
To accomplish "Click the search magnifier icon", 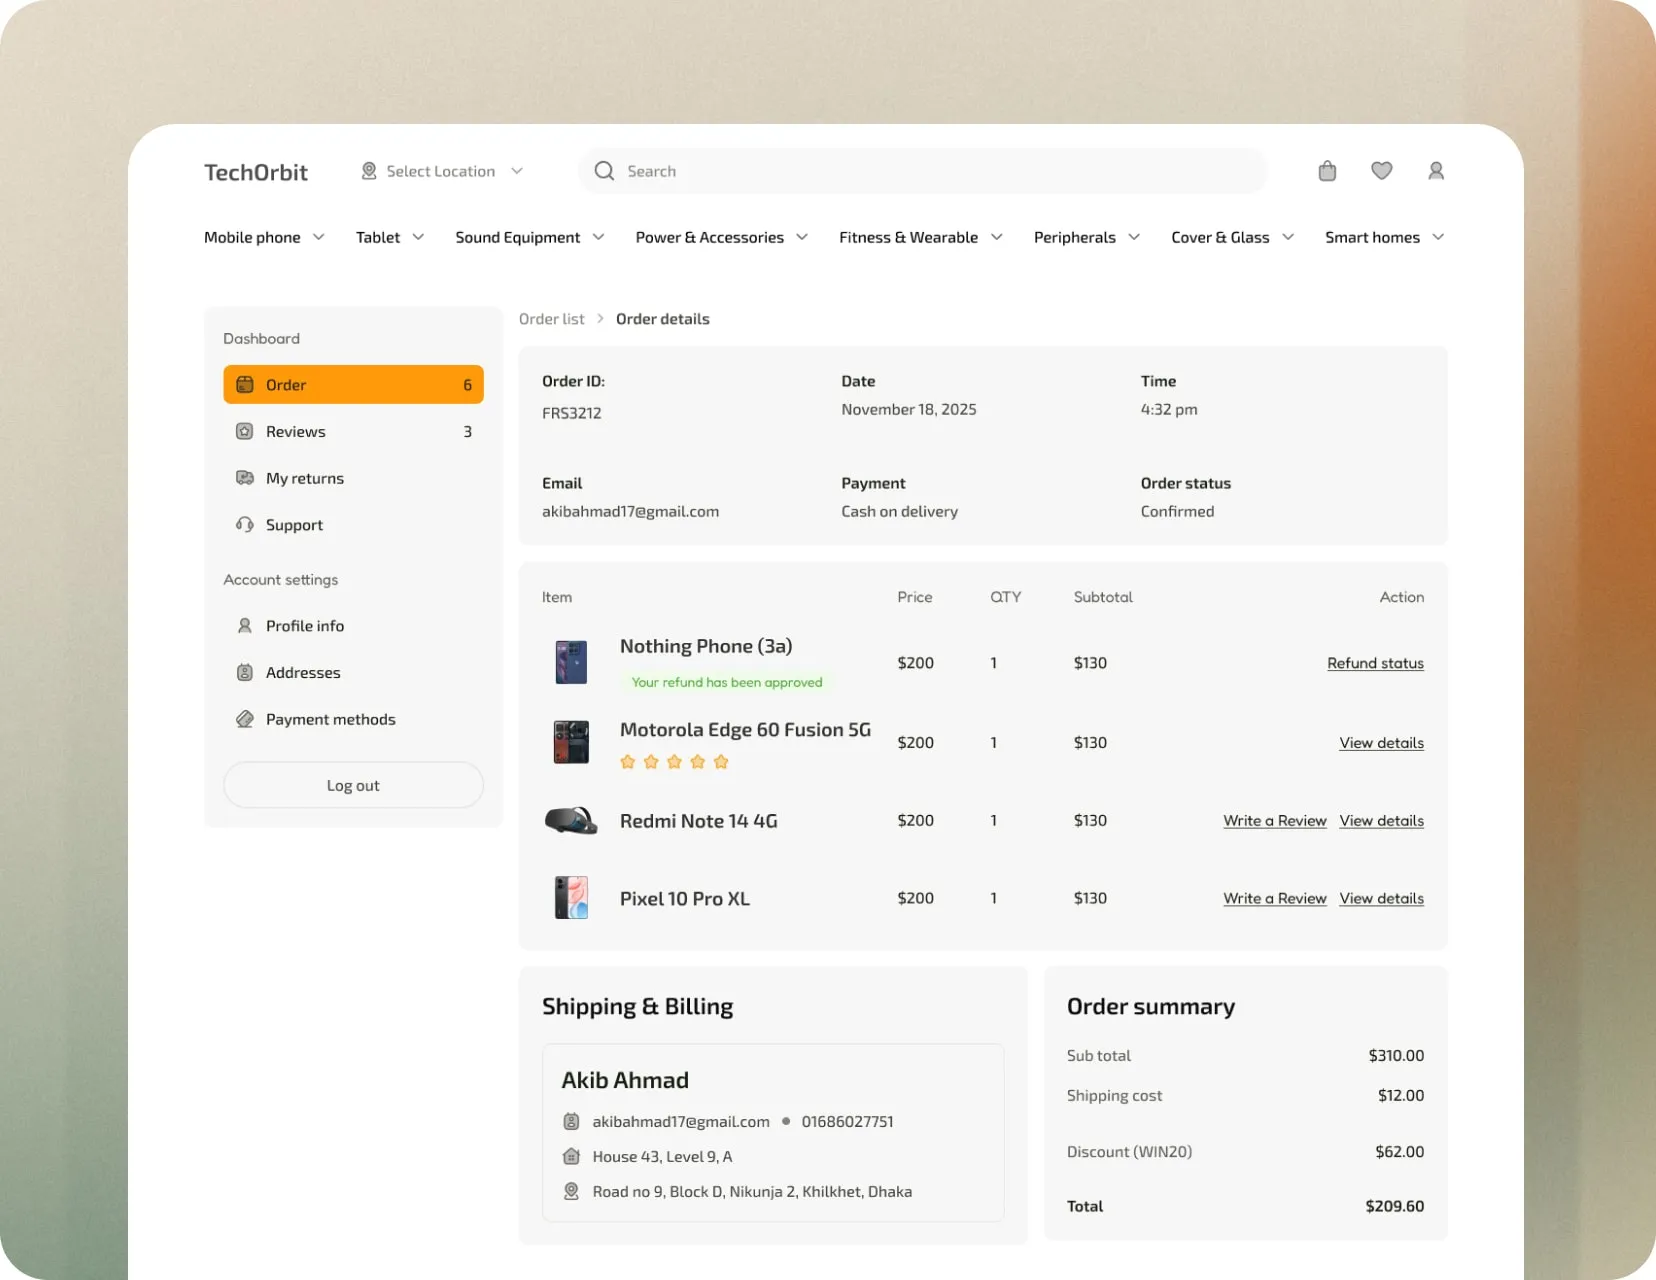I will point(604,171).
